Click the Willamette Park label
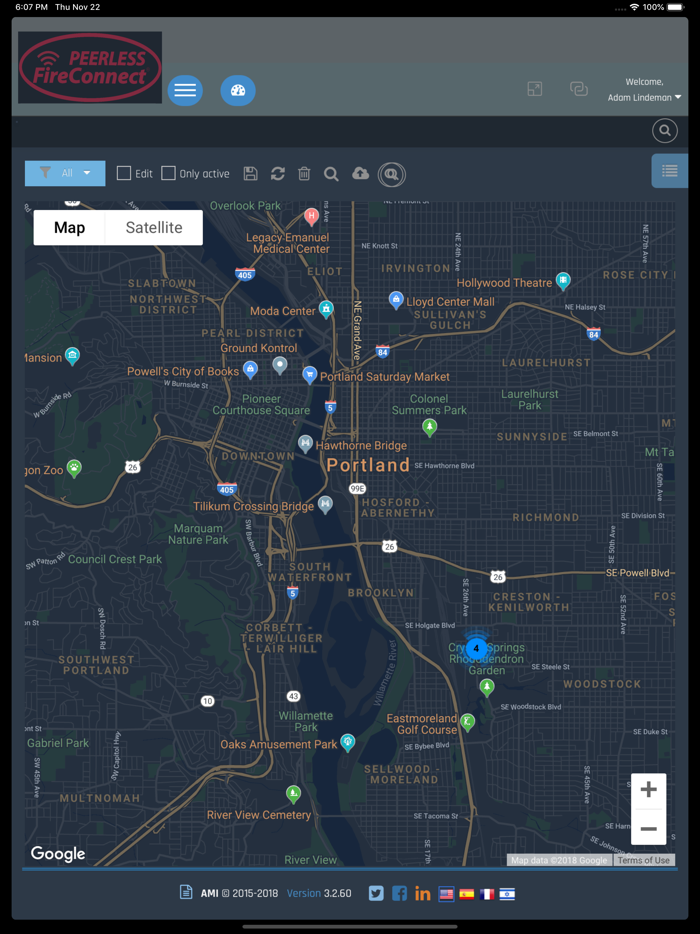 coord(306,721)
